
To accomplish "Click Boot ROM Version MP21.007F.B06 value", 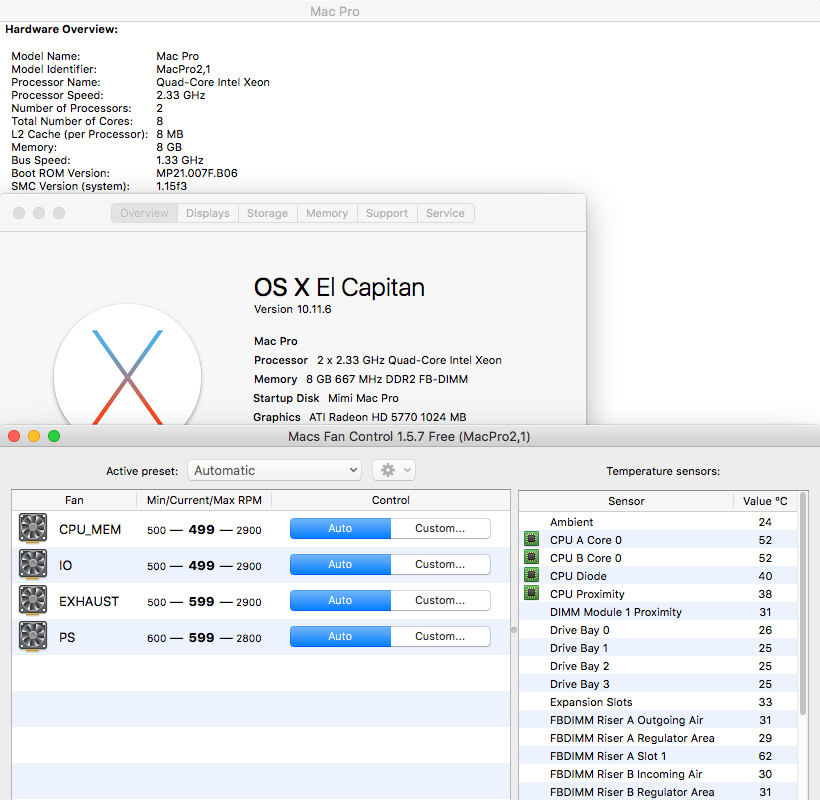I will pos(197,173).
